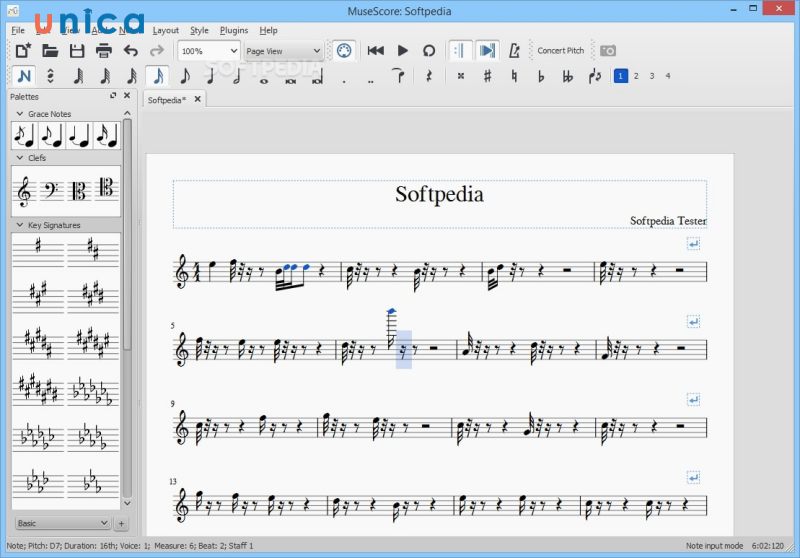The image size is (800, 558).
Task: Click the MIDI input toggle icon
Action: click(x=344, y=50)
